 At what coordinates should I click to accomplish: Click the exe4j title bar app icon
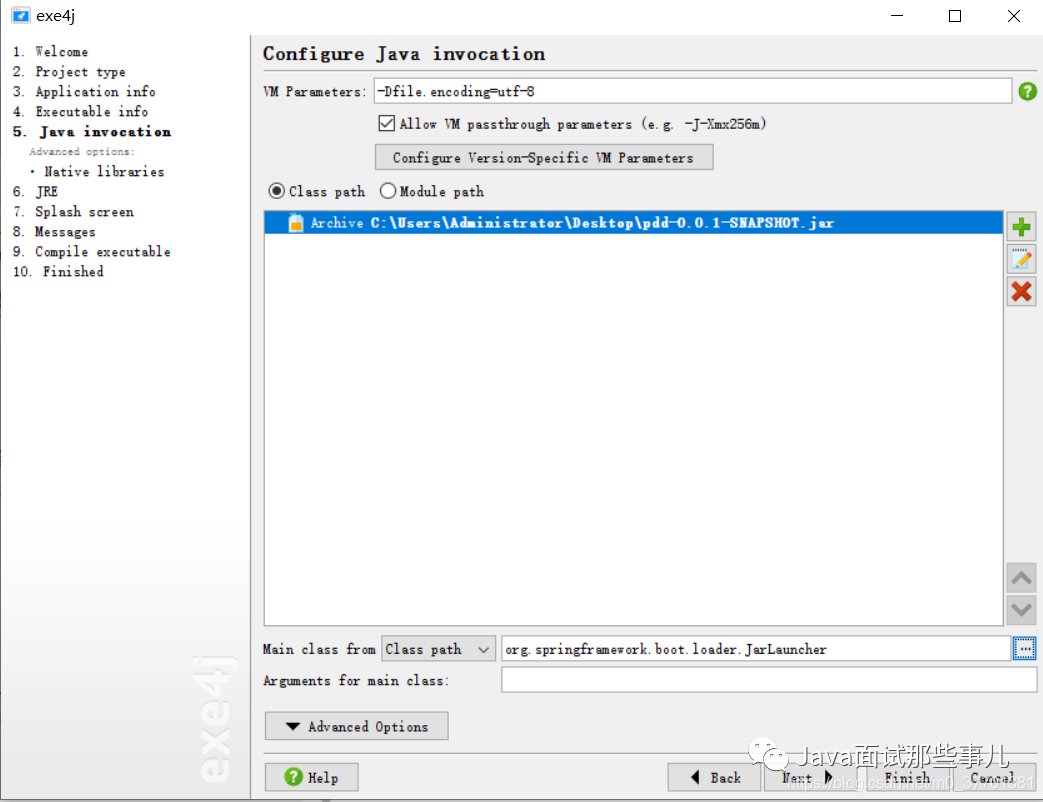pos(21,15)
